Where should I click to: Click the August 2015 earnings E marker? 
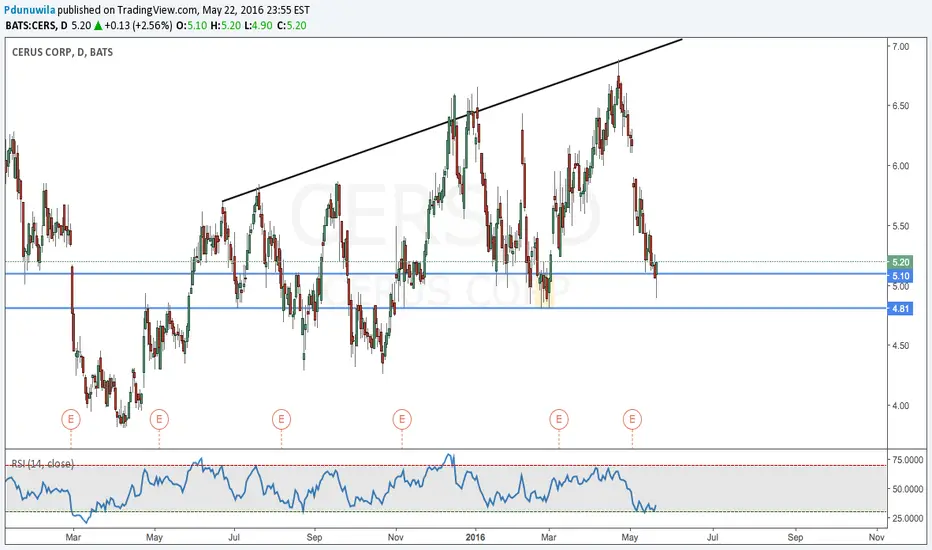[281, 419]
